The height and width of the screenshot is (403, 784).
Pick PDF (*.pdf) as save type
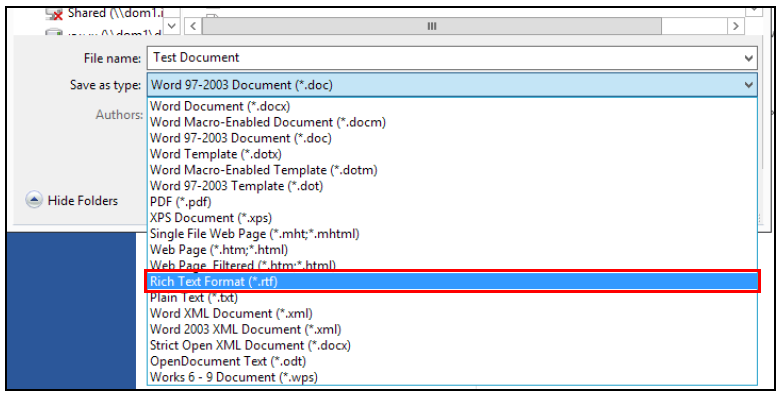click(181, 202)
